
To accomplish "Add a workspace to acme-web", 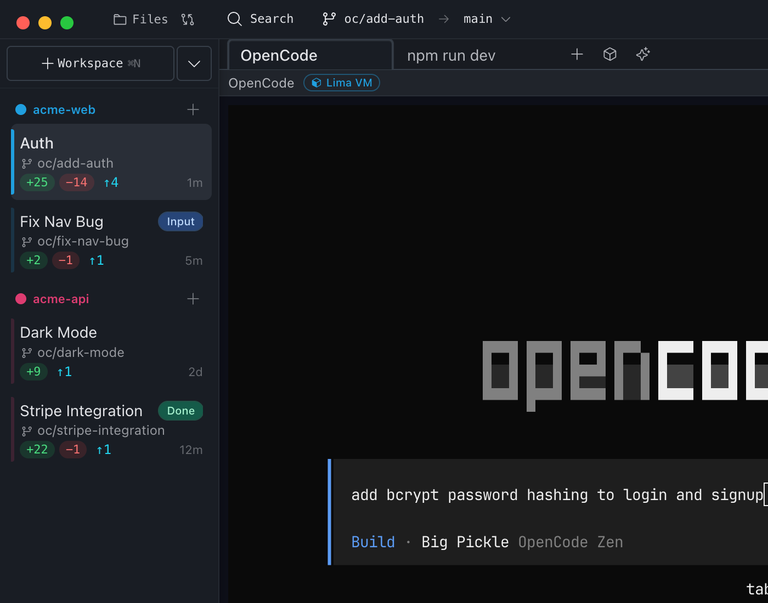I will 193,110.
